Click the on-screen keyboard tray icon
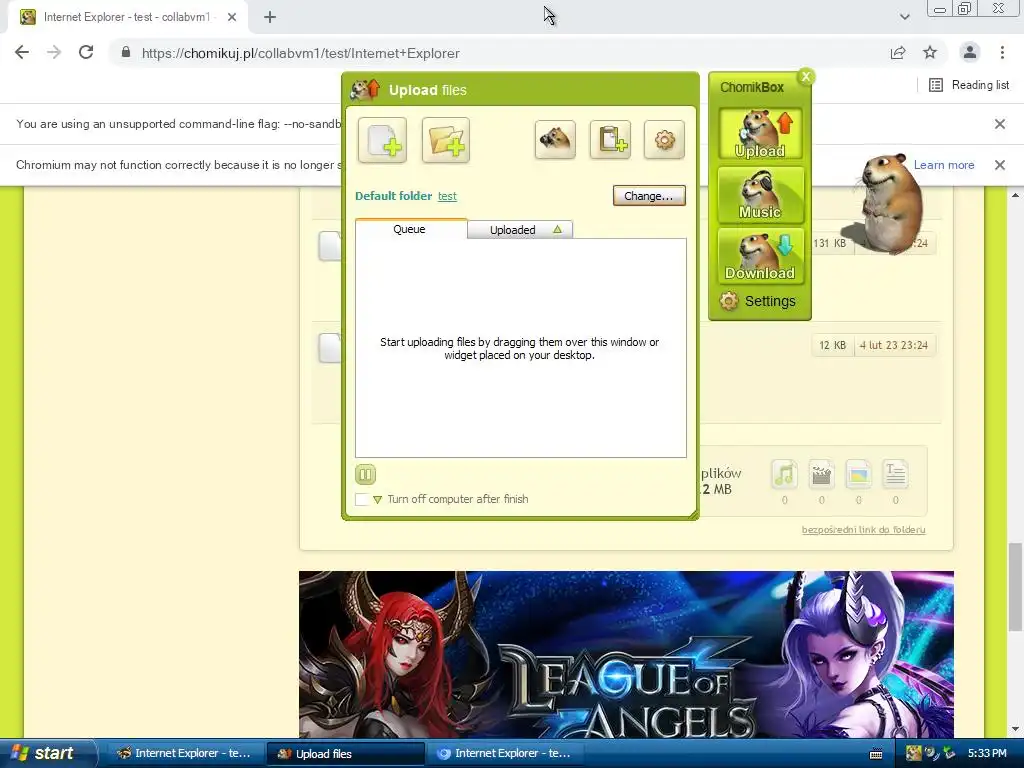This screenshot has height=768, width=1024. (x=876, y=754)
